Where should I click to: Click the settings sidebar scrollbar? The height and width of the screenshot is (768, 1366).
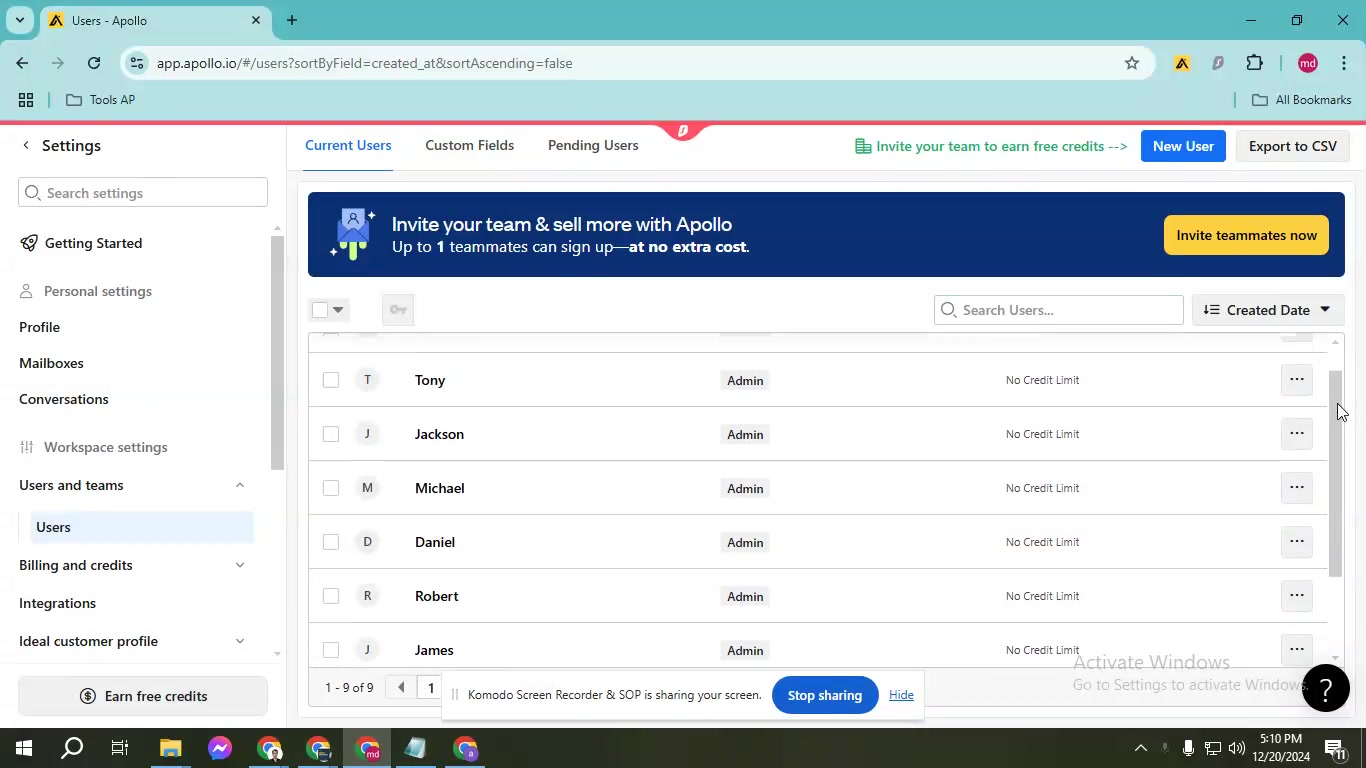pos(278,351)
